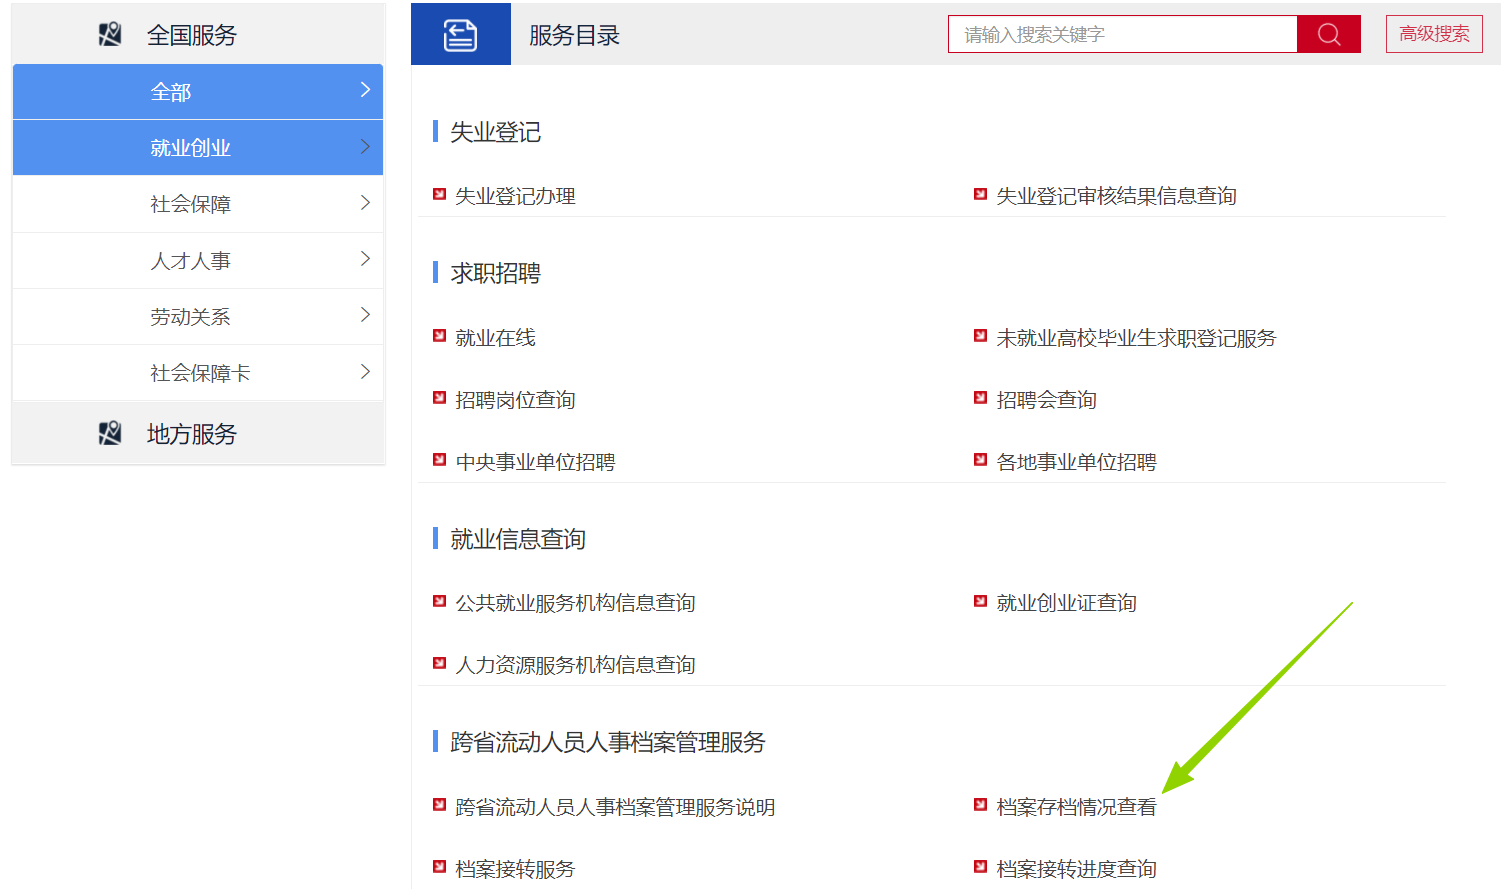Open the 高级搜索 advanced search button
The height and width of the screenshot is (889, 1501).
click(x=1434, y=34)
